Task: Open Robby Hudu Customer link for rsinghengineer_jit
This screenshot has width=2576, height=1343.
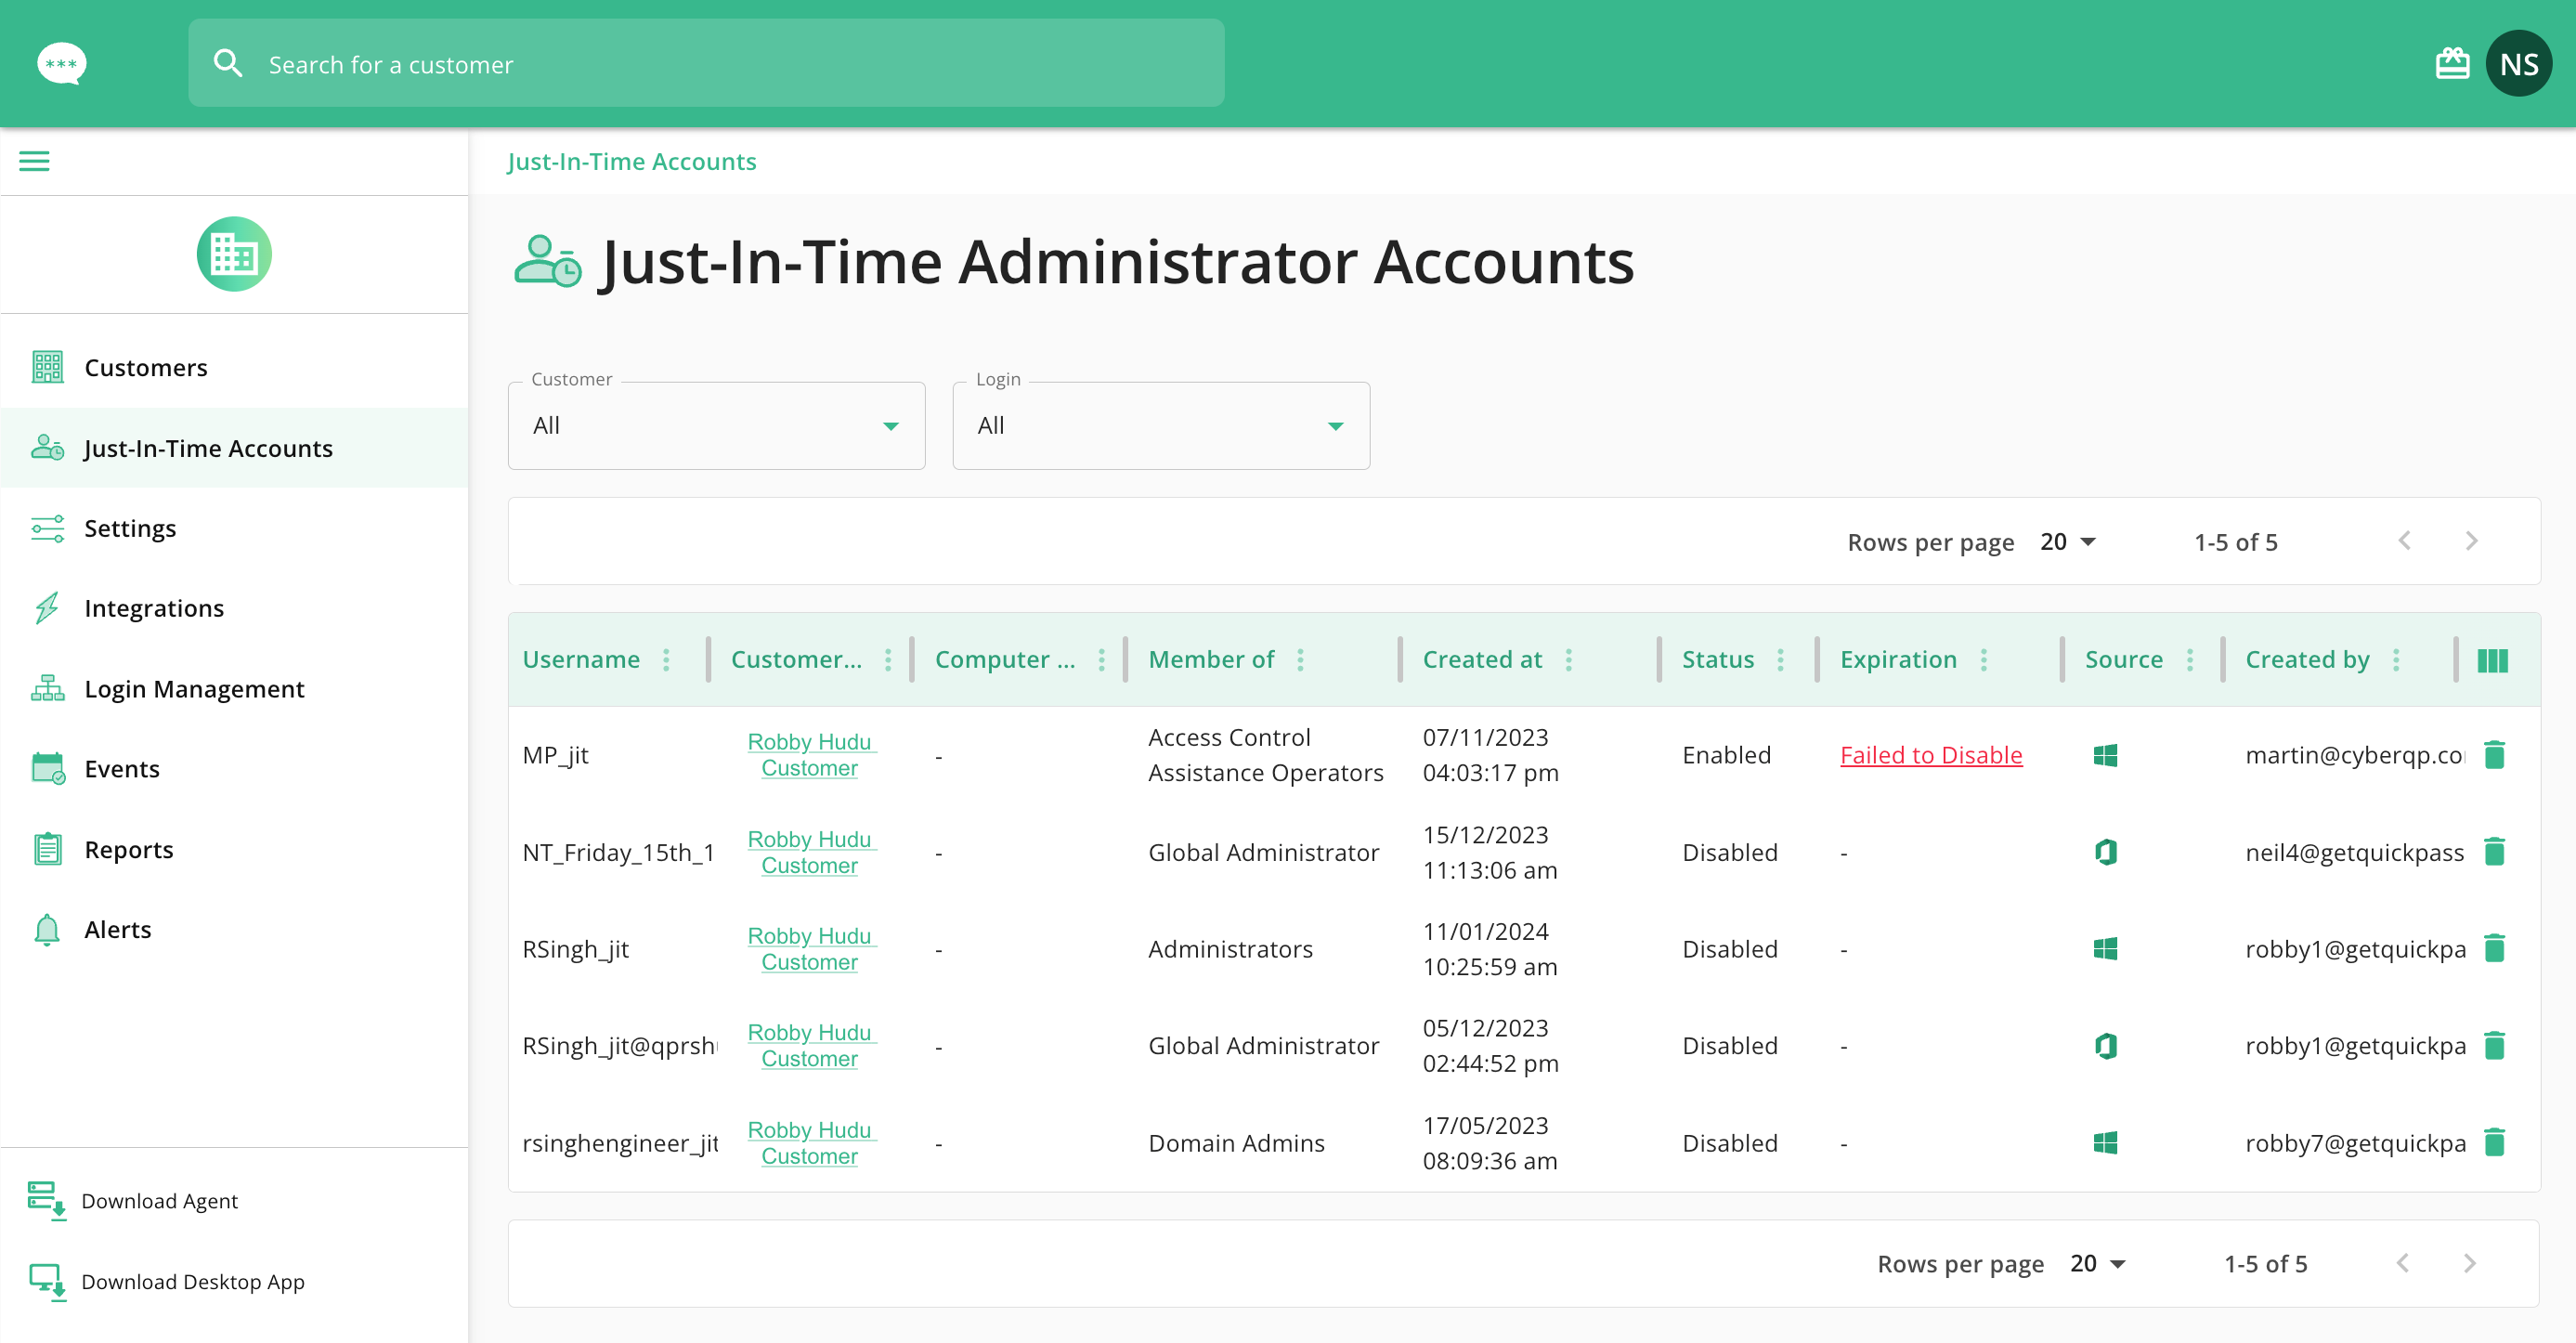Action: [810, 1142]
